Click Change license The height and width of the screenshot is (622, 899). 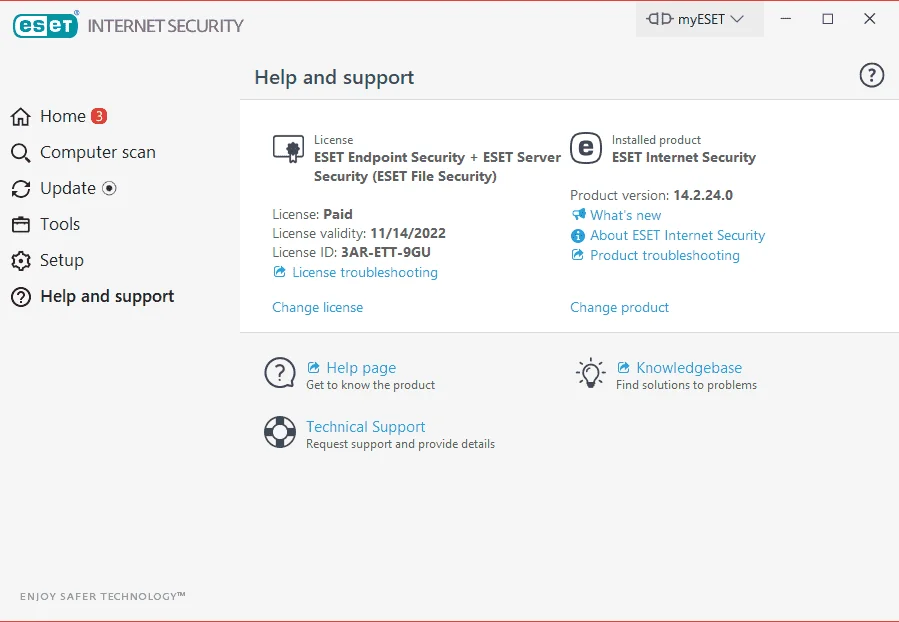[x=318, y=307]
